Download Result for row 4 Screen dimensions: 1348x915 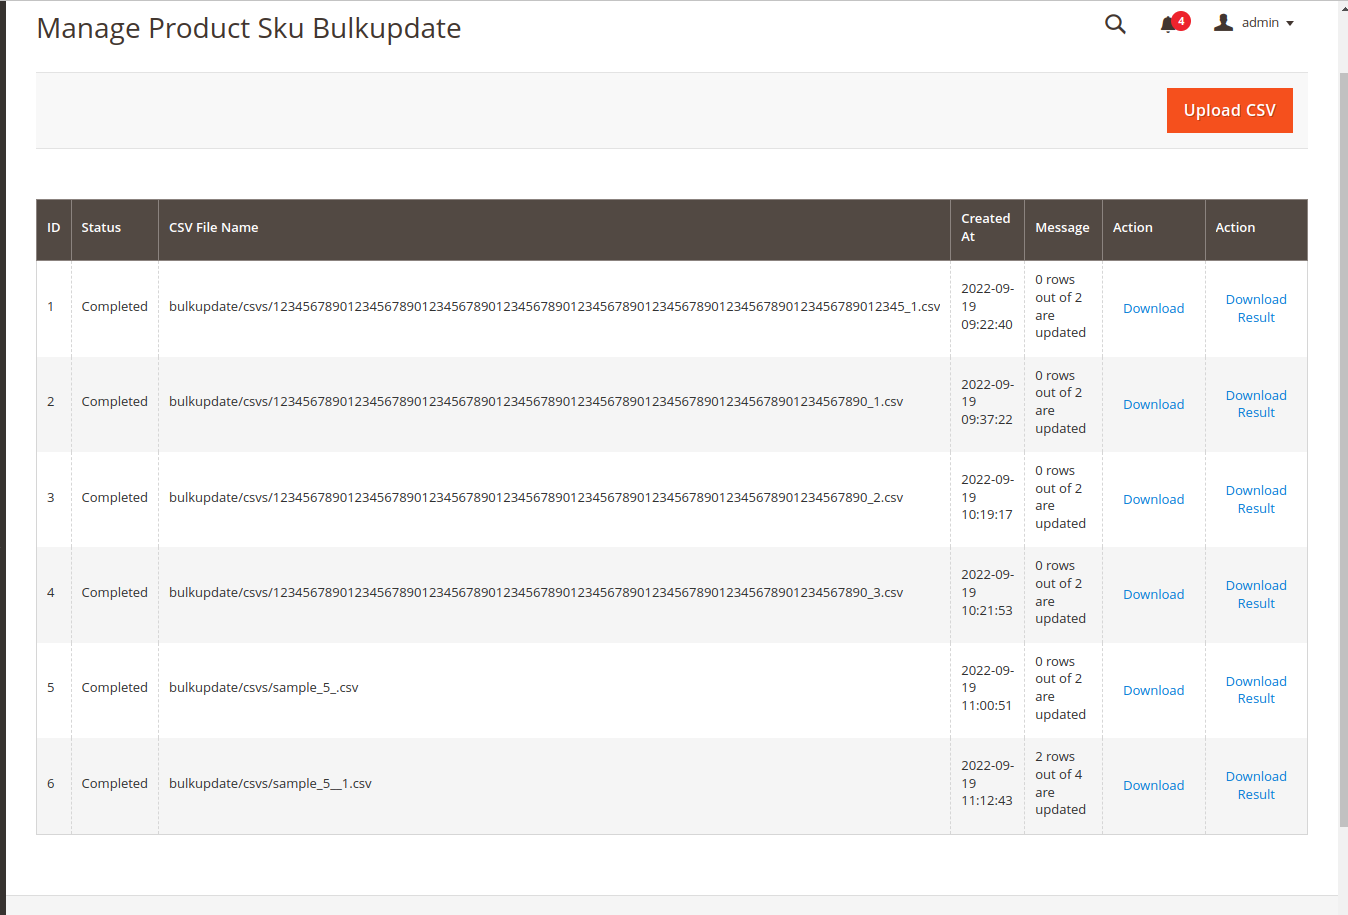click(1256, 594)
